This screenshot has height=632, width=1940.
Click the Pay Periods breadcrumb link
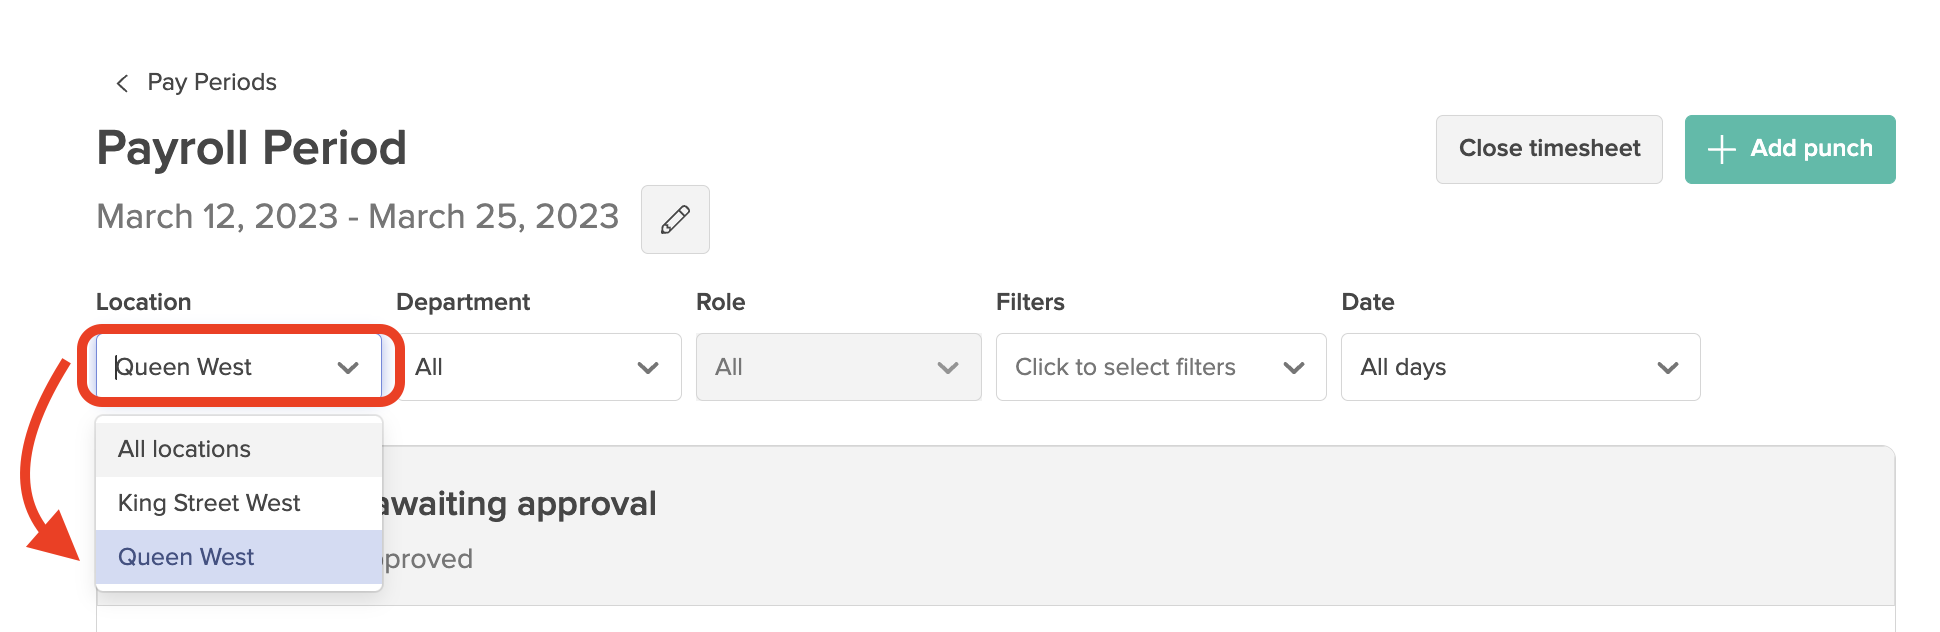tap(211, 82)
